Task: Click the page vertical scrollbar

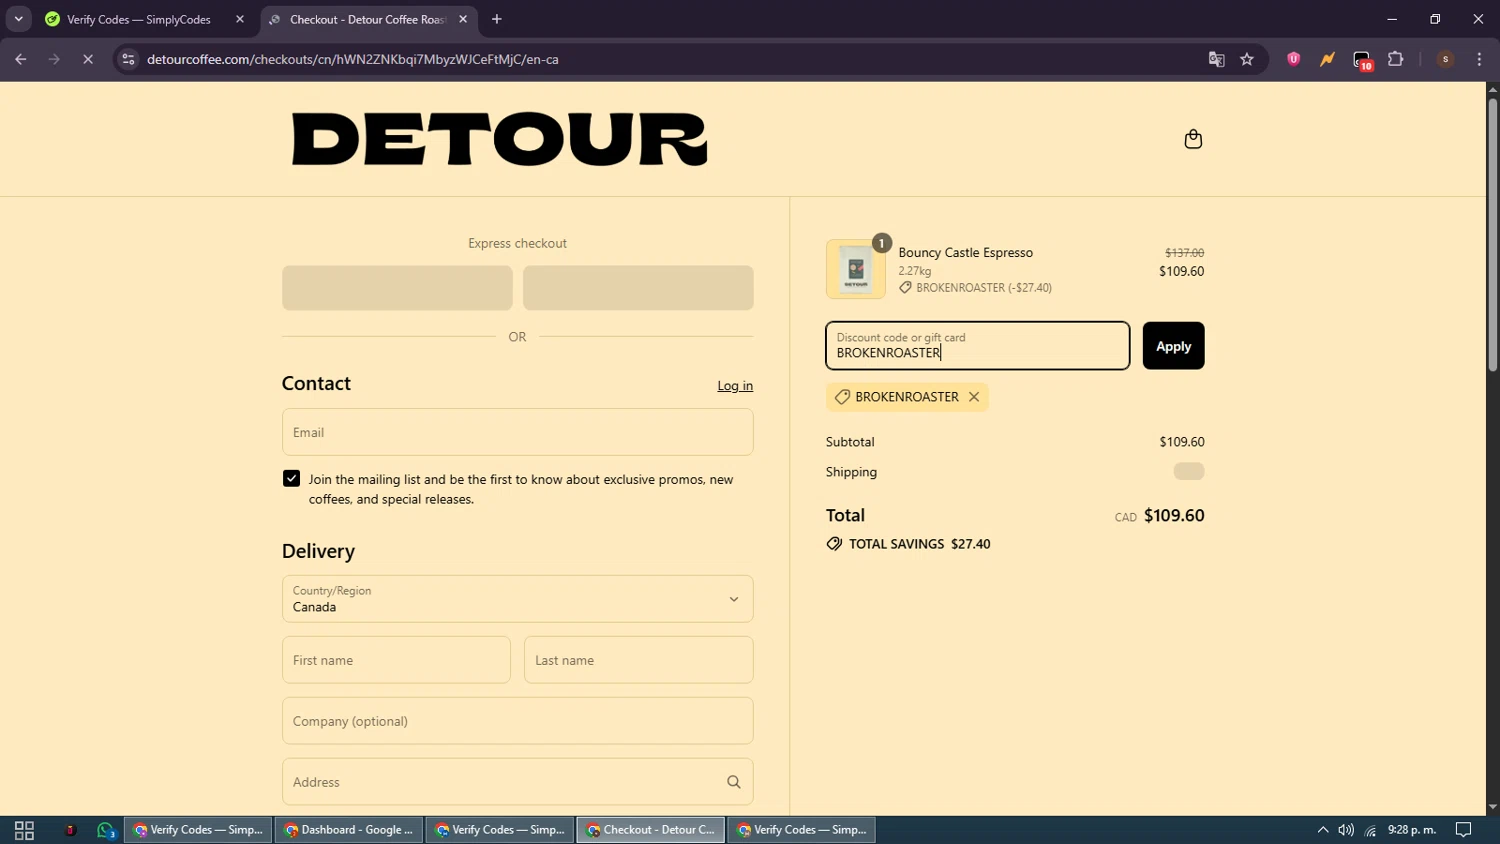Action: click(1492, 235)
